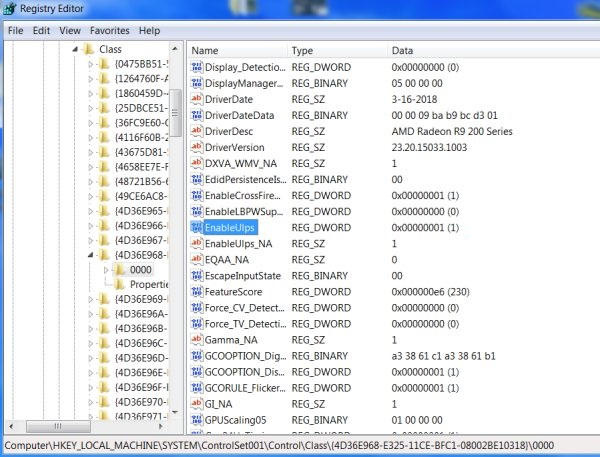Open the Help menu

tap(150, 31)
